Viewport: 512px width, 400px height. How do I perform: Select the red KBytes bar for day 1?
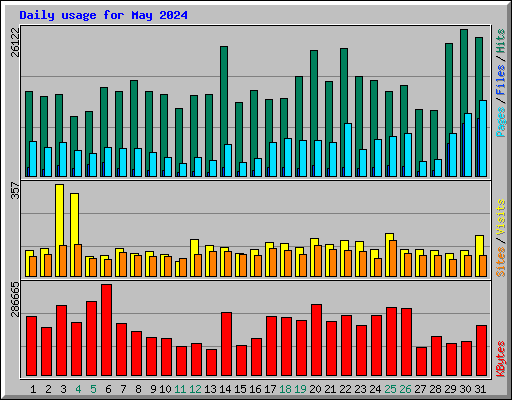click(31, 346)
